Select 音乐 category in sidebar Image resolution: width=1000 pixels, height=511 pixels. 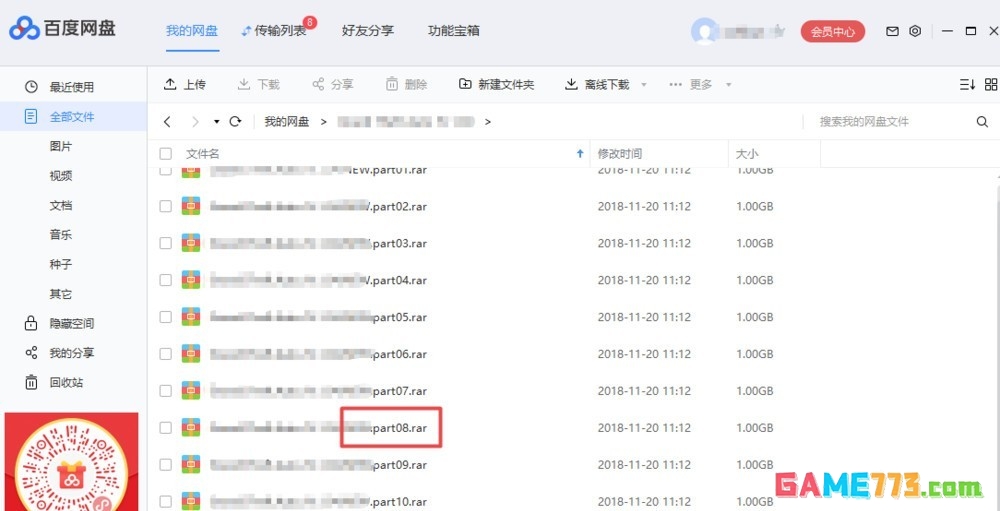[61, 235]
